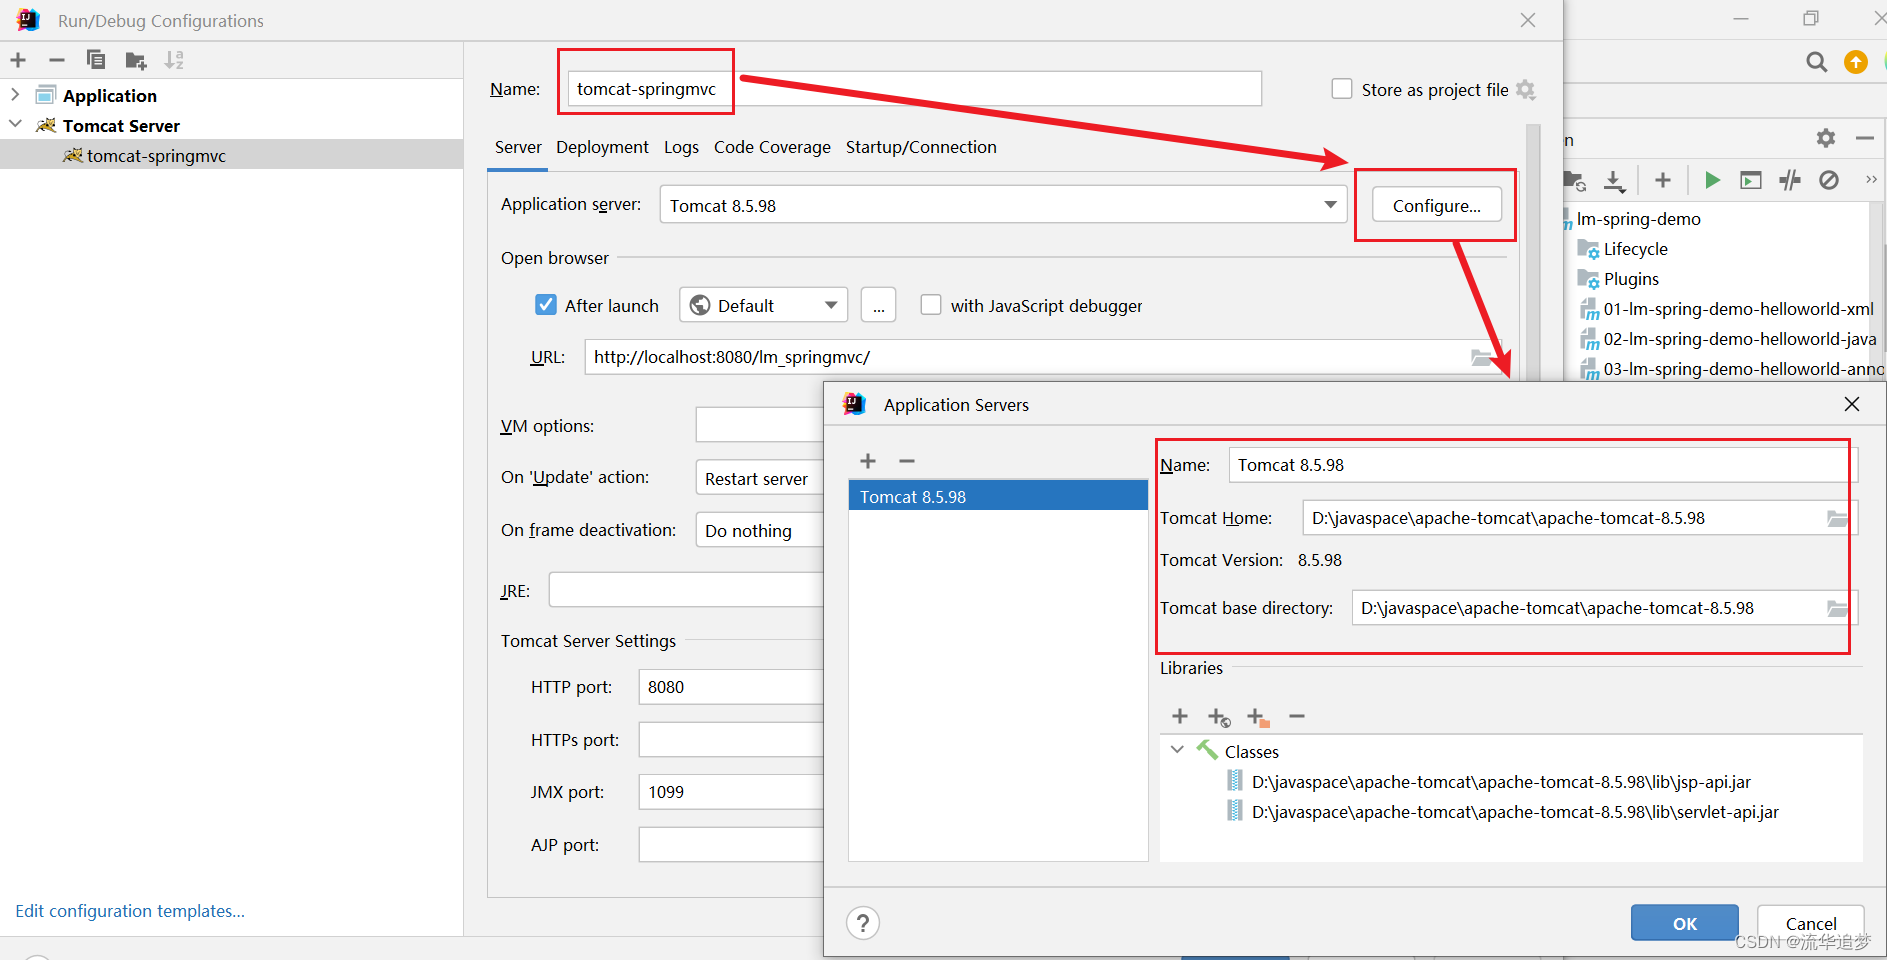Open gear options beside Store as project file
The width and height of the screenshot is (1887, 960).
[x=1526, y=89]
